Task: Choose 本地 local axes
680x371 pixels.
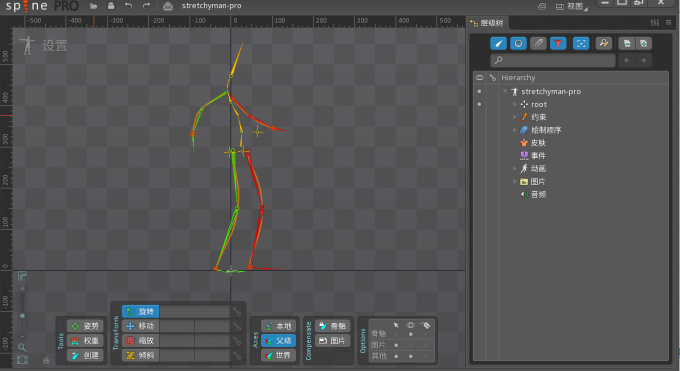Action: pos(278,326)
